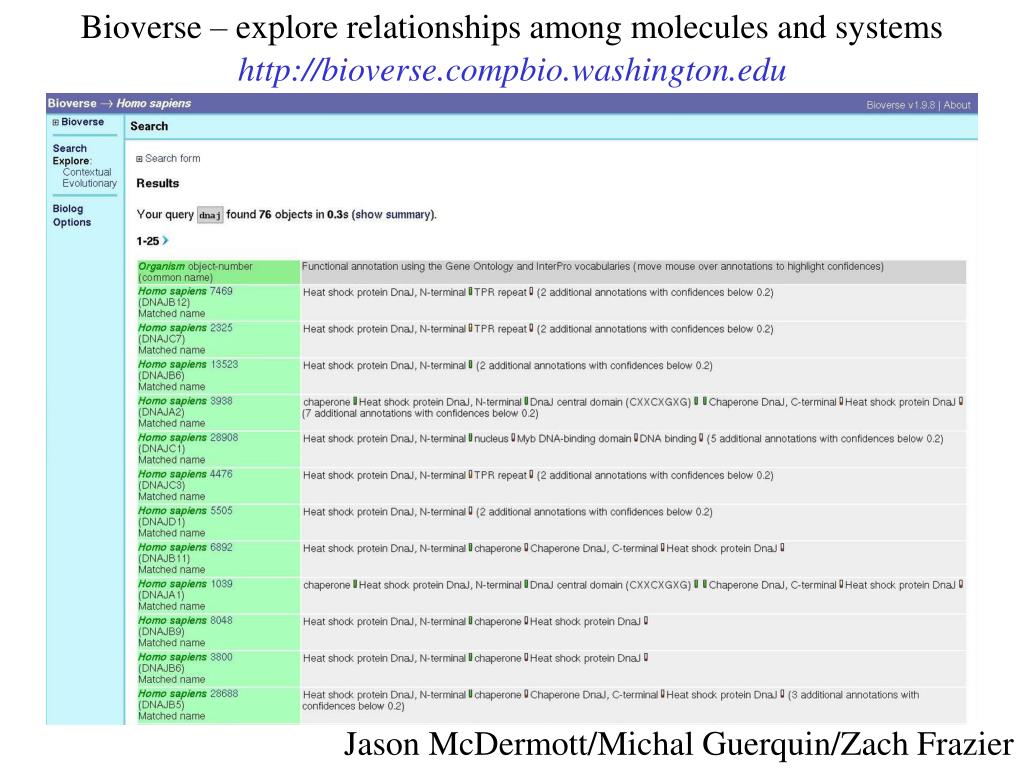Open Homo sapiens 2325 DNAJC7 entry
The width and height of the screenshot is (1024, 768).
pos(185,328)
